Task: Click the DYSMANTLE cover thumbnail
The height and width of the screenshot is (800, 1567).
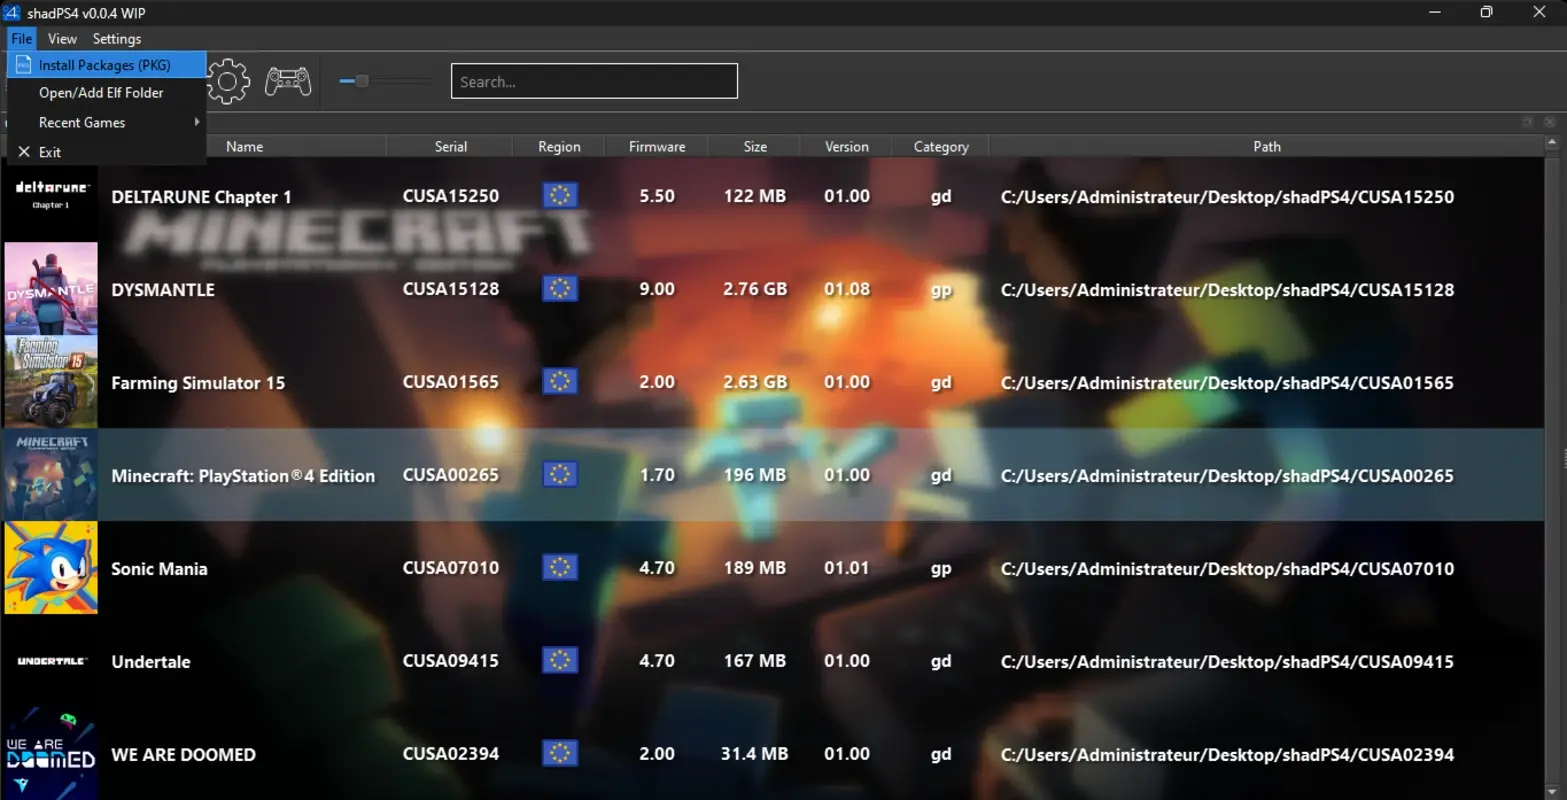Action: (x=51, y=289)
